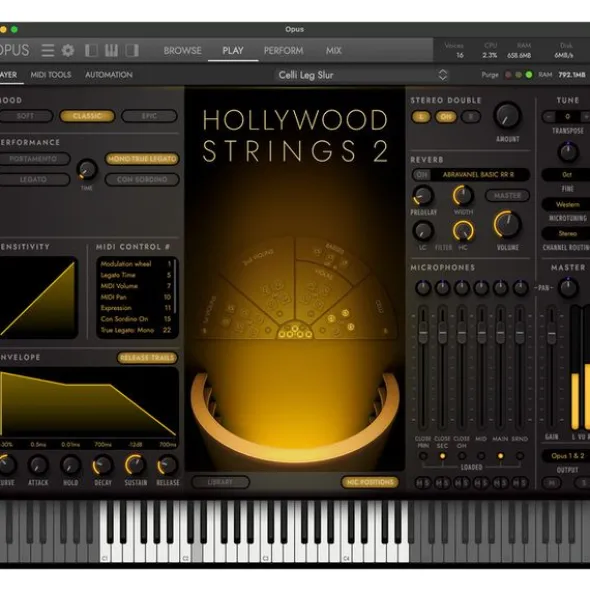Toggle the left sidebar panel icon
Viewport: 590px width, 591px height.
(91, 50)
